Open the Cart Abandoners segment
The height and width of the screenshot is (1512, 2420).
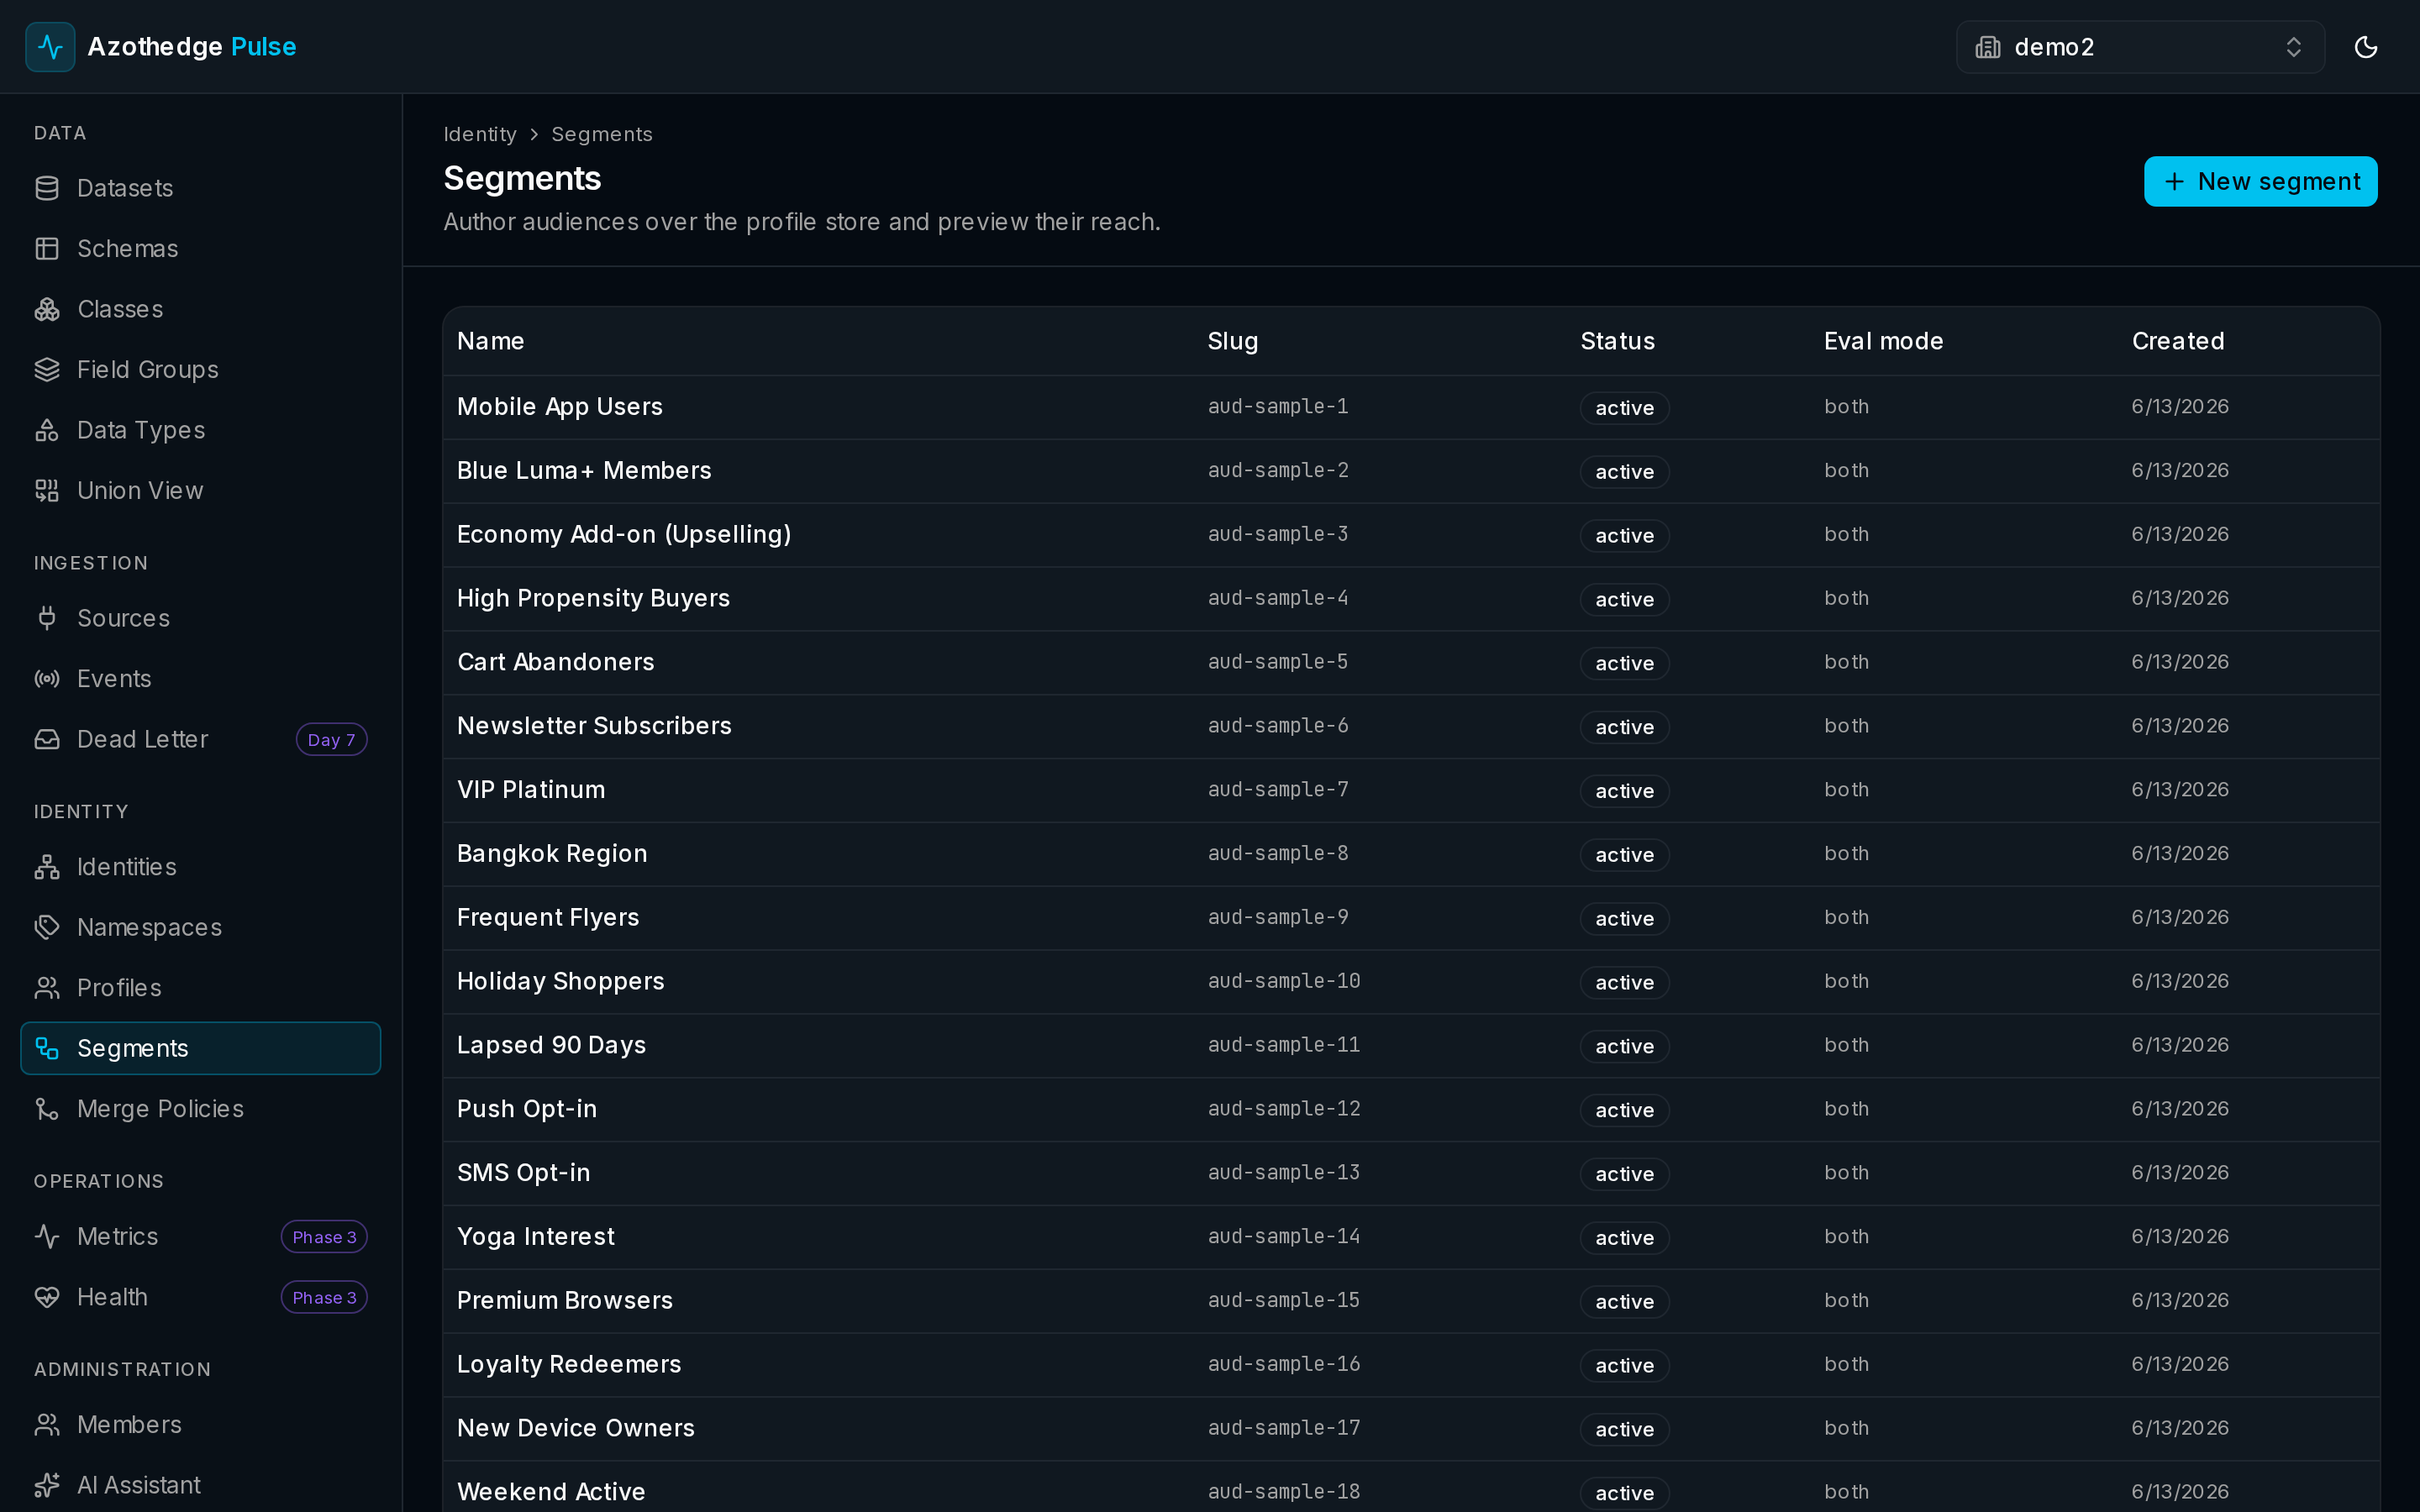pyautogui.click(x=556, y=662)
